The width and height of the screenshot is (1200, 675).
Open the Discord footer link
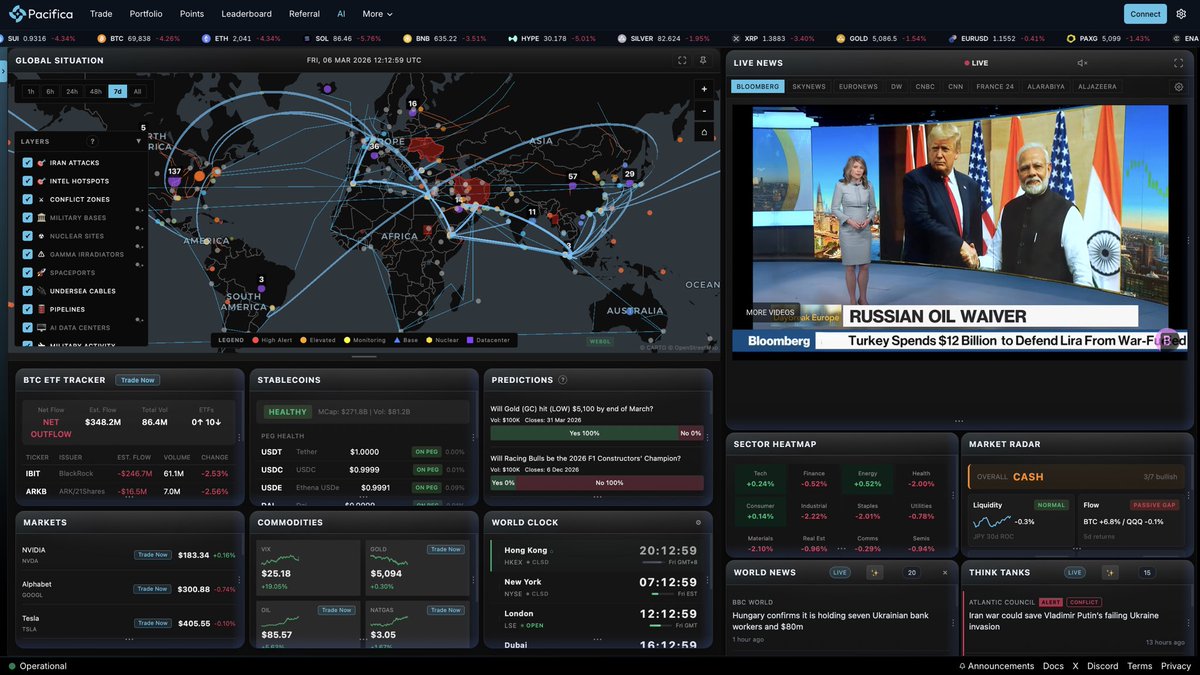[1102, 666]
